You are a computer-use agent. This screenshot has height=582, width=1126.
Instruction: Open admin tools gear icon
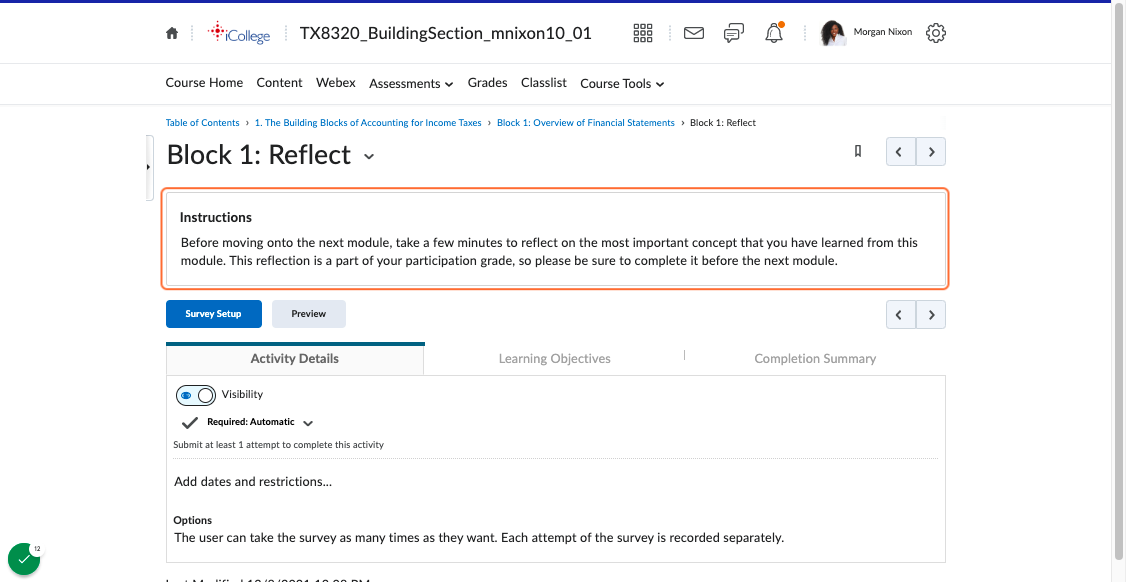936,33
